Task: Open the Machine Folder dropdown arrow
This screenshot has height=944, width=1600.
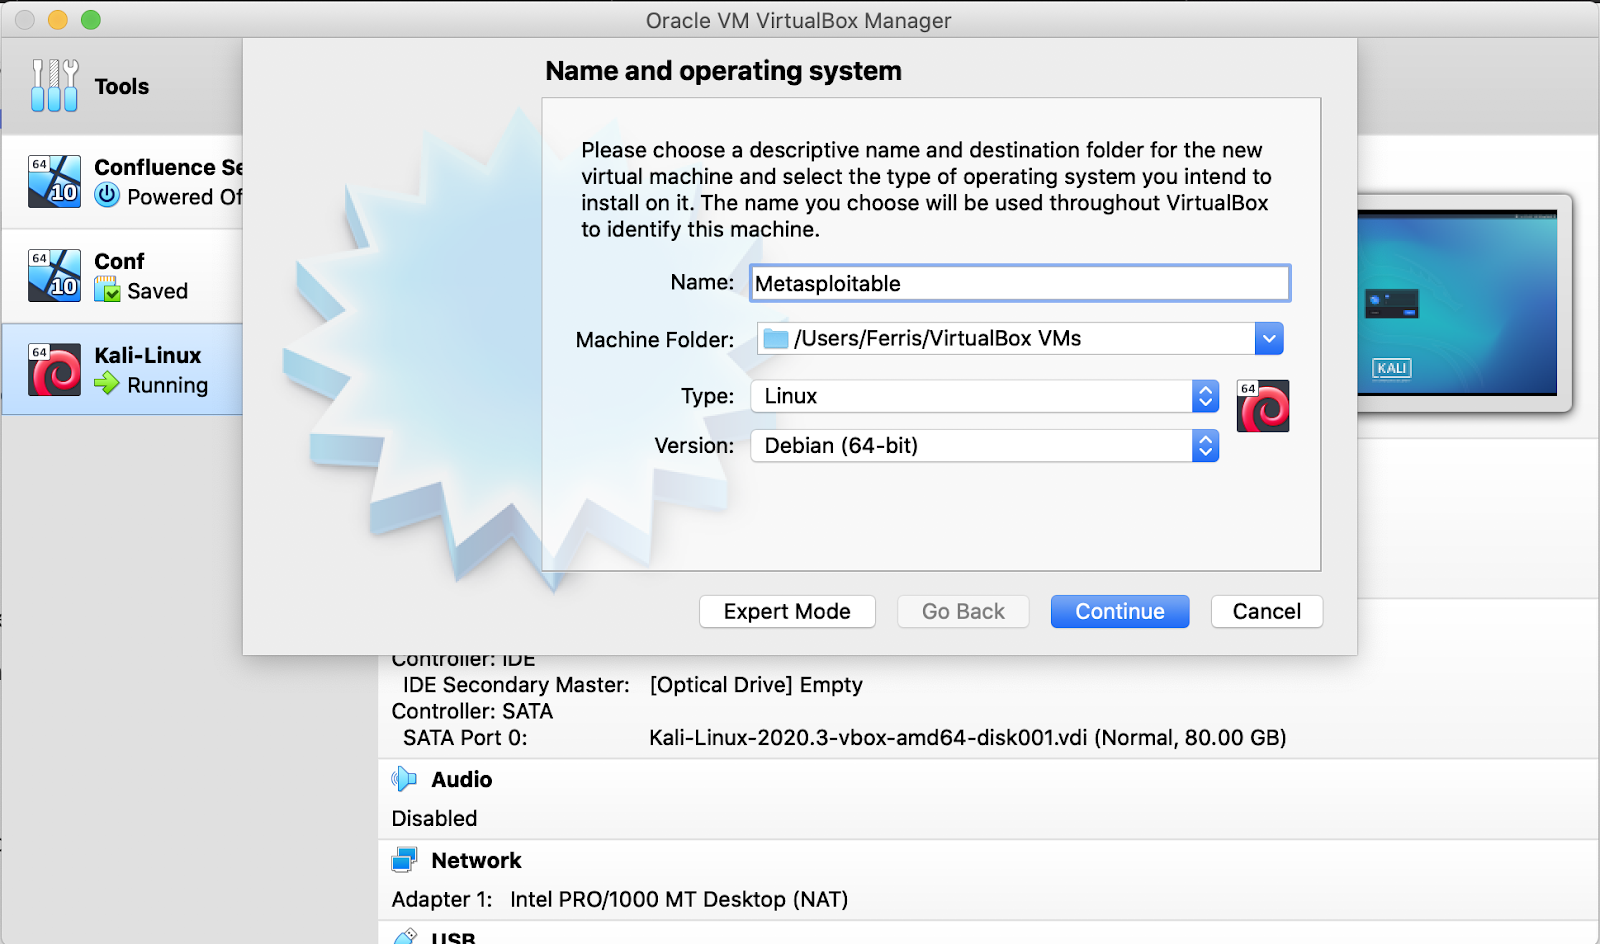Action: (x=1269, y=339)
